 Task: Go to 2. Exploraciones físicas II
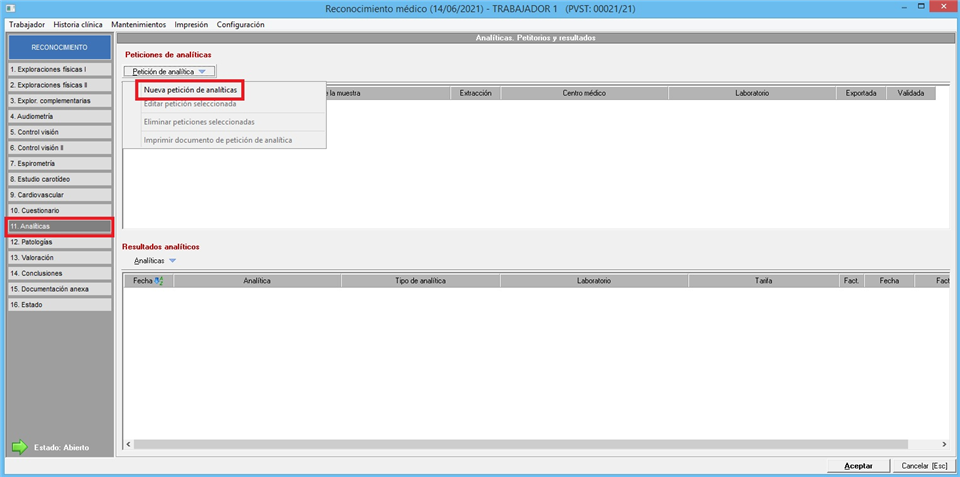click(x=59, y=85)
